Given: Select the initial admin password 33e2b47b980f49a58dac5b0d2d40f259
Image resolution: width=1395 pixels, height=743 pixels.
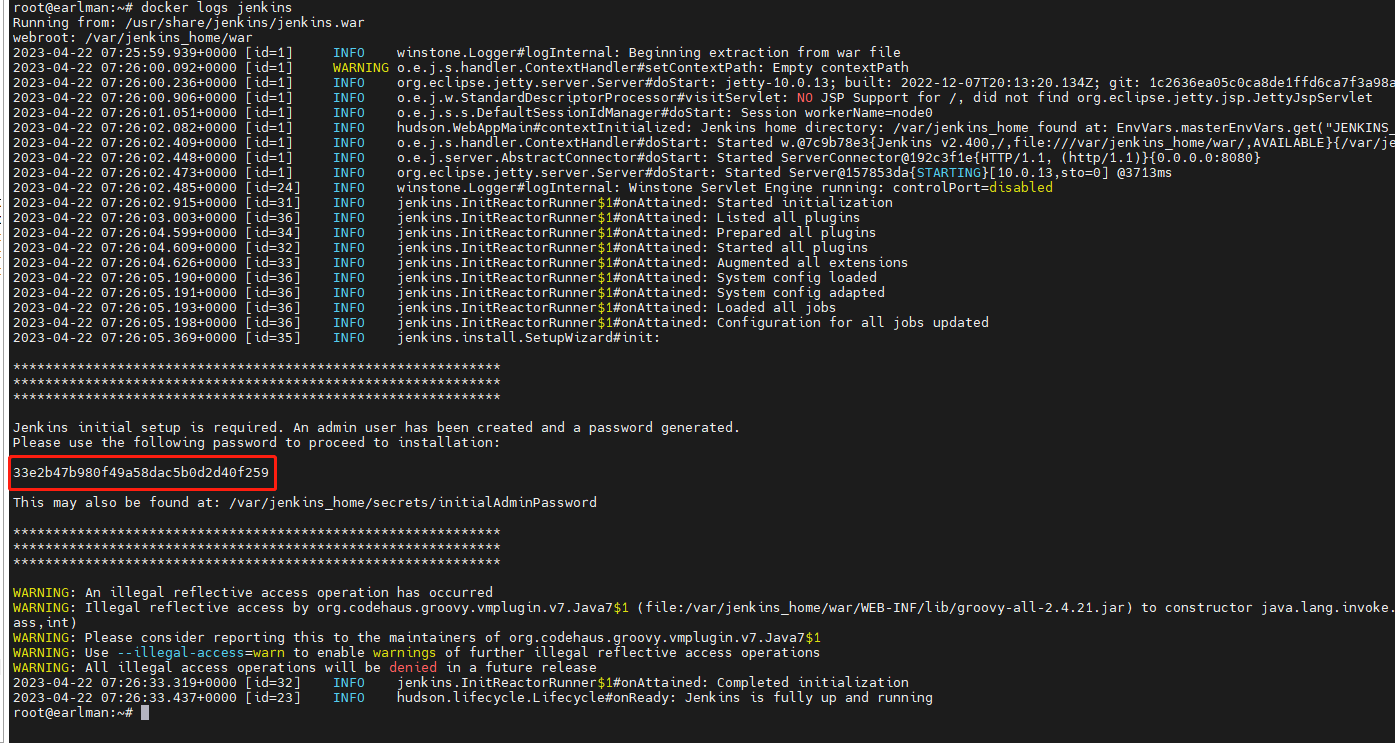Looking at the screenshot, I should pos(140,472).
